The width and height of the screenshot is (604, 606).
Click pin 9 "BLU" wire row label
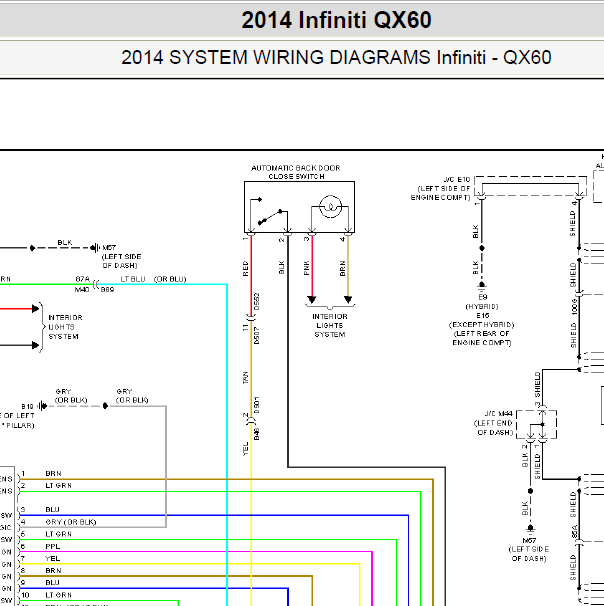pyautogui.click(x=52, y=582)
